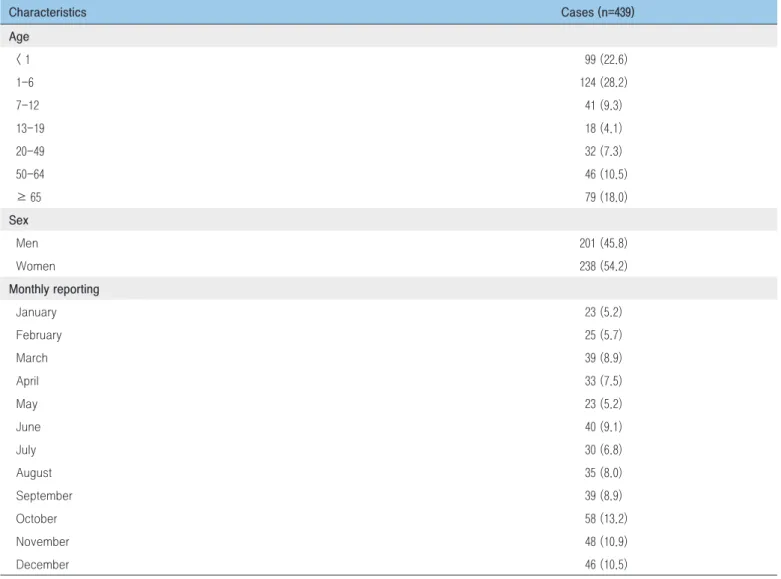Select the value '99 (22.6)'
Image resolution: width=781 pixels, height=579 pixels.
pos(606,60)
